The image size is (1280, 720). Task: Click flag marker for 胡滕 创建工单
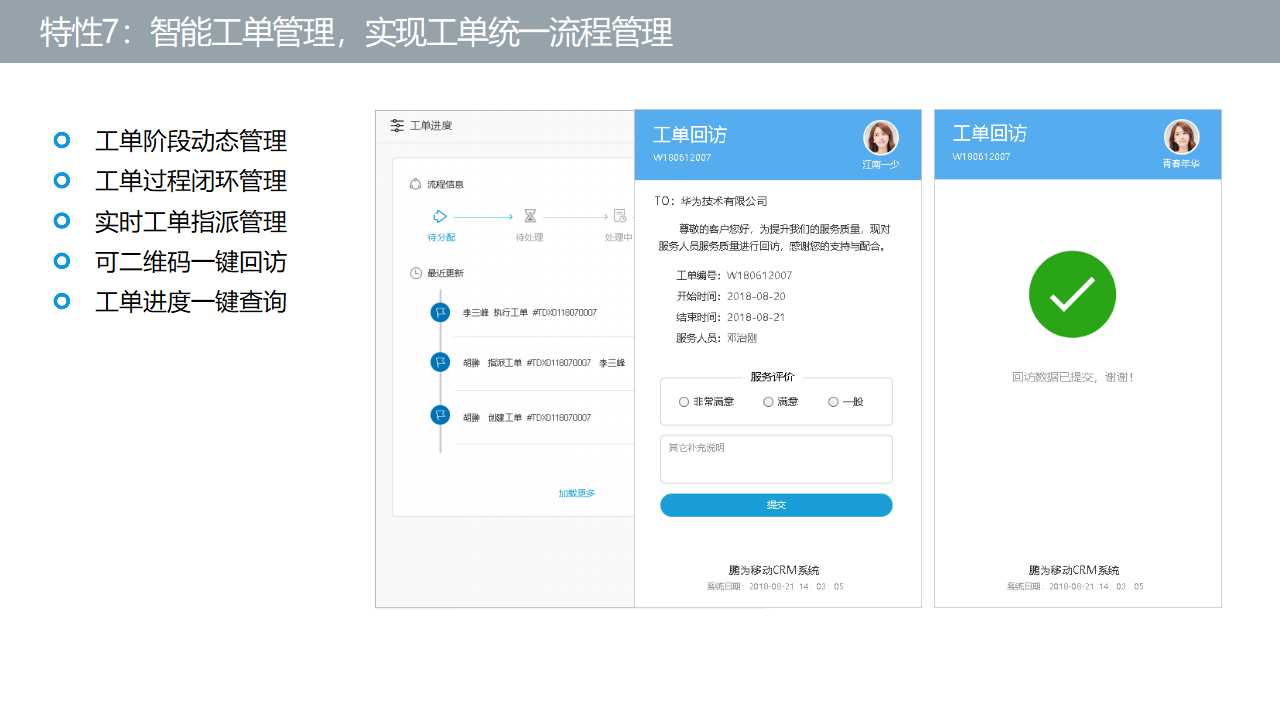(440, 415)
